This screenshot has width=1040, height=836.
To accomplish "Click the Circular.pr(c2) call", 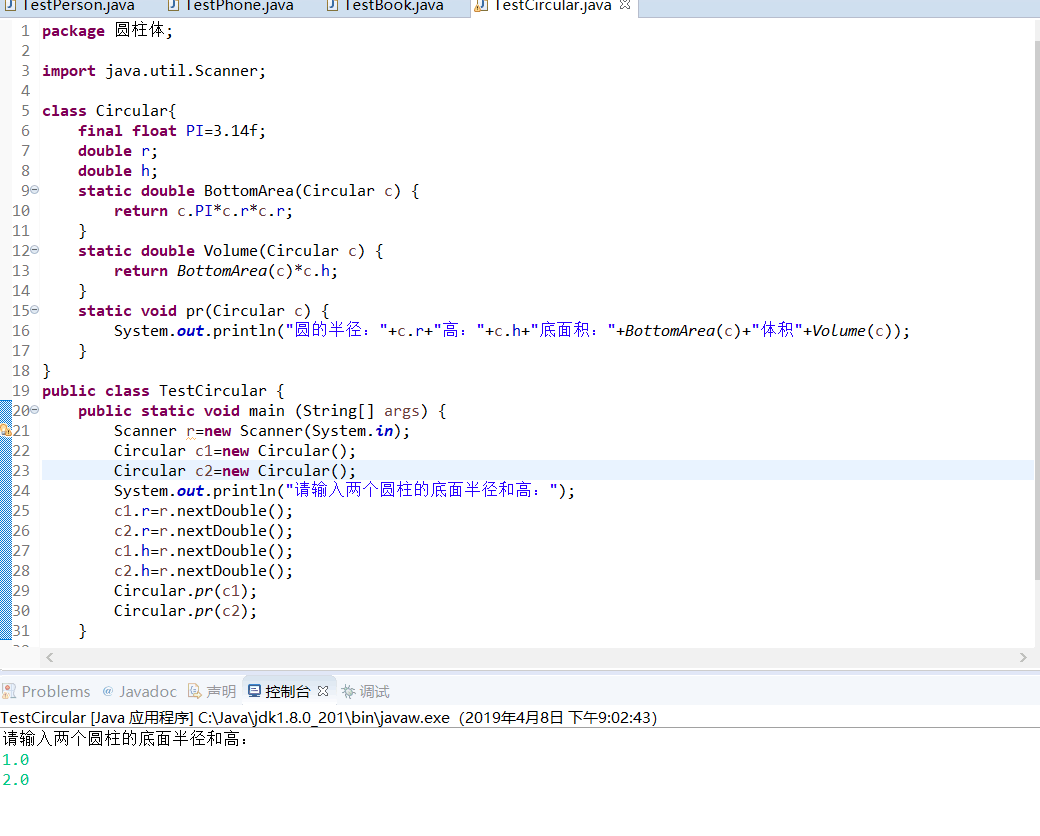I will [x=185, y=610].
